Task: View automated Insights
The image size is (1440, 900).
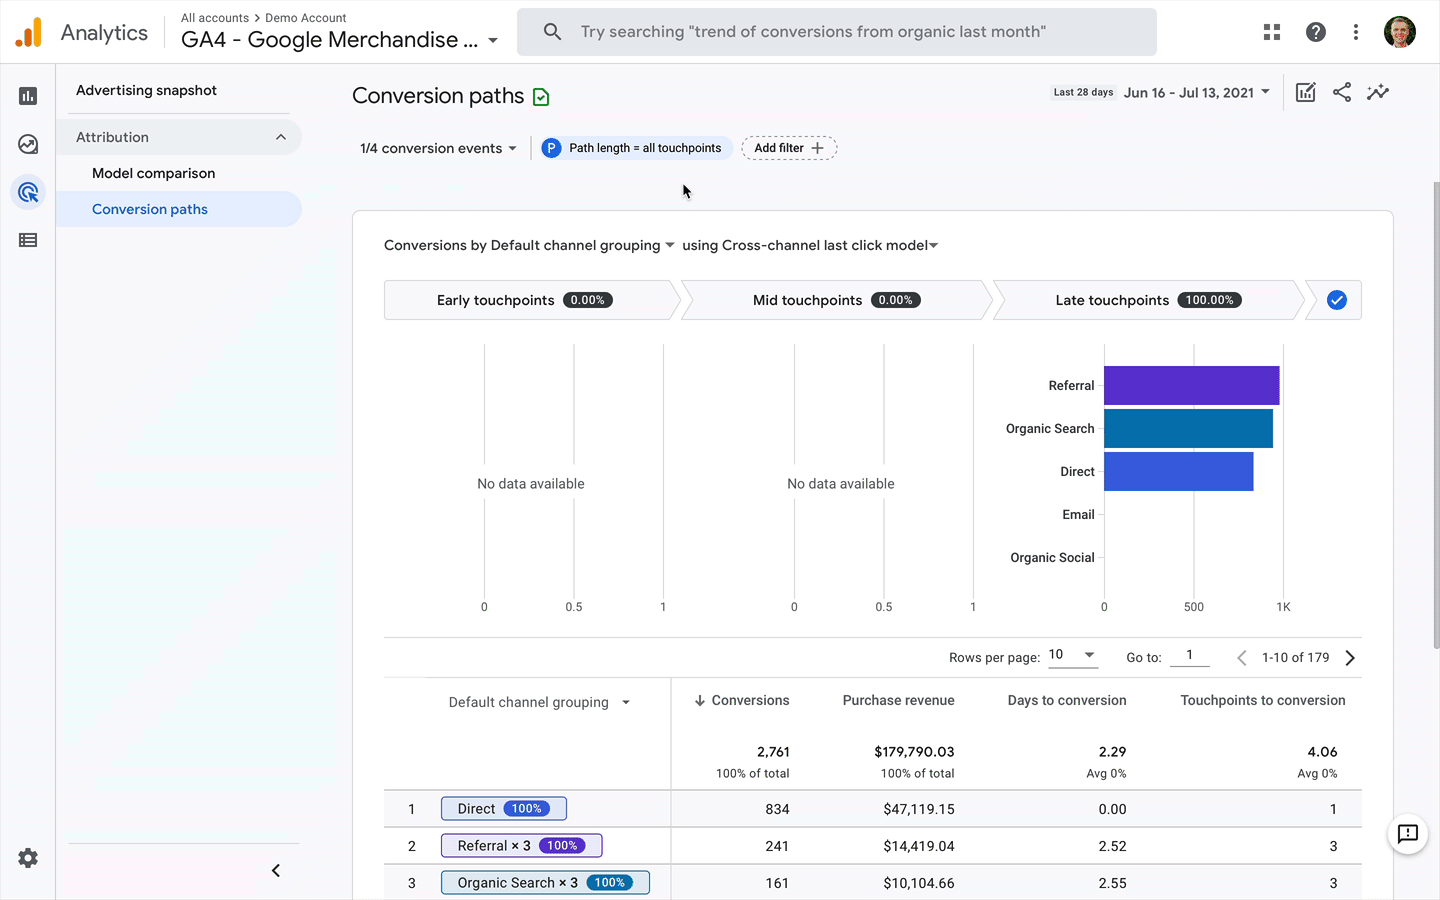Action: click(1377, 92)
